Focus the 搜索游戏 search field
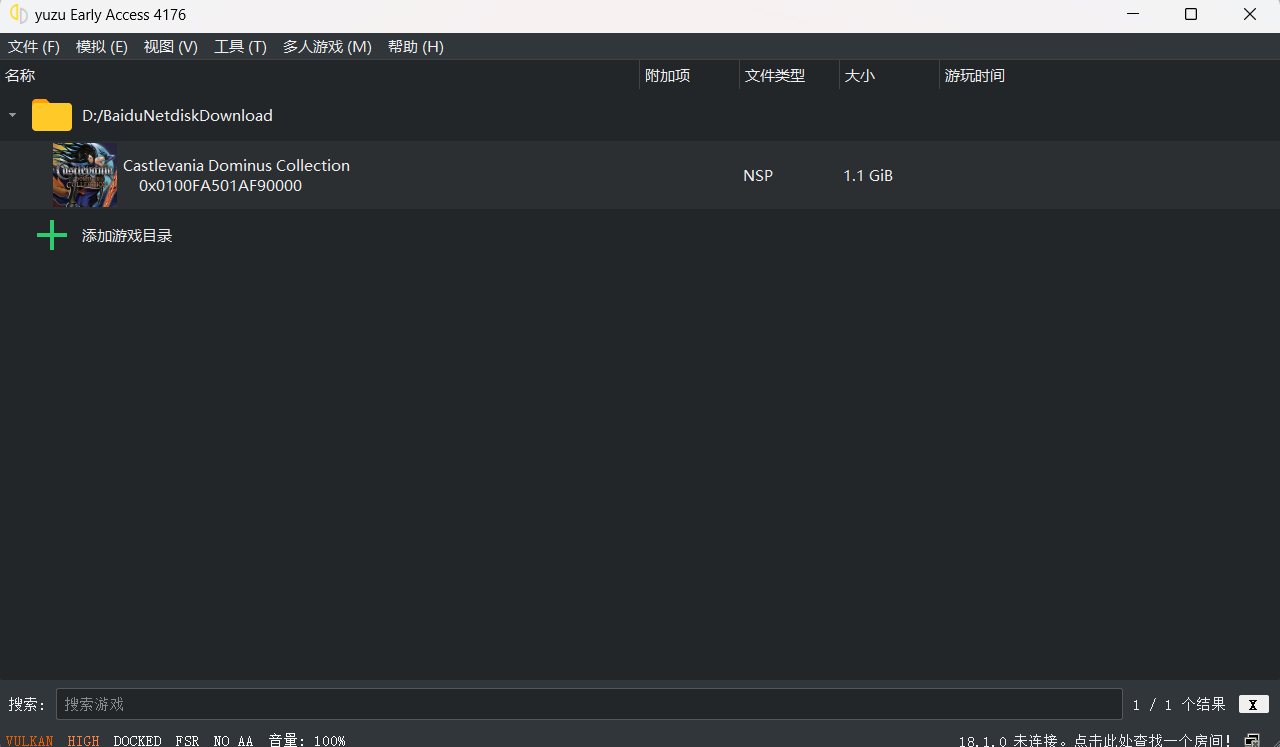 pyautogui.click(x=589, y=704)
